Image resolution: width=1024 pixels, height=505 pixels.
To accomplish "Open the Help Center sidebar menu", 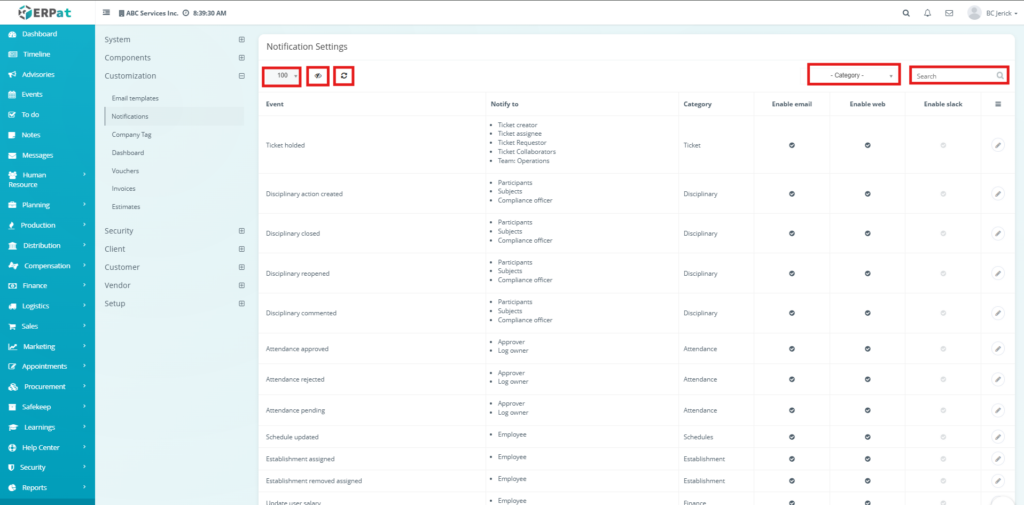I will (x=47, y=448).
